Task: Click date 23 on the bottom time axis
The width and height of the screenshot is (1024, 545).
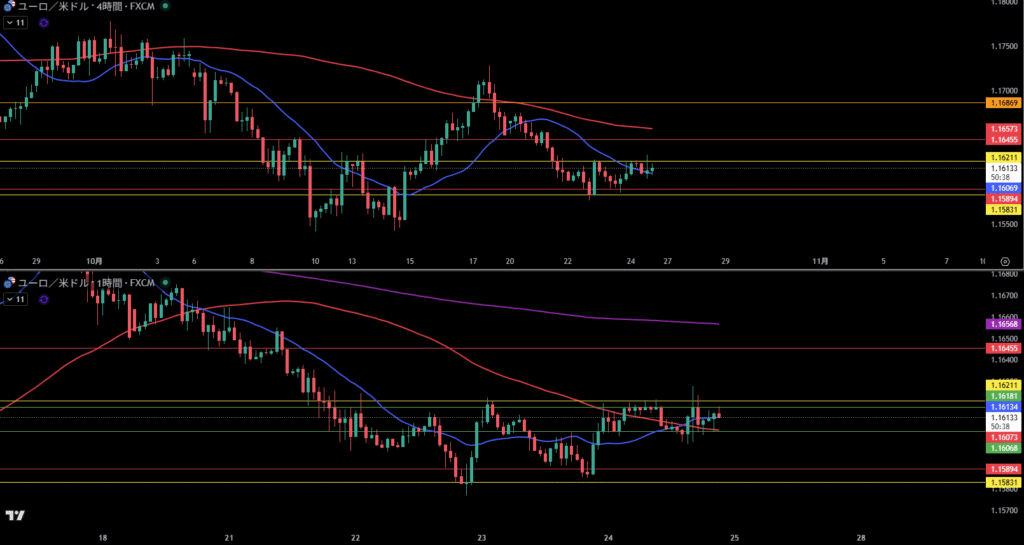Action: [x=482, y=537]
